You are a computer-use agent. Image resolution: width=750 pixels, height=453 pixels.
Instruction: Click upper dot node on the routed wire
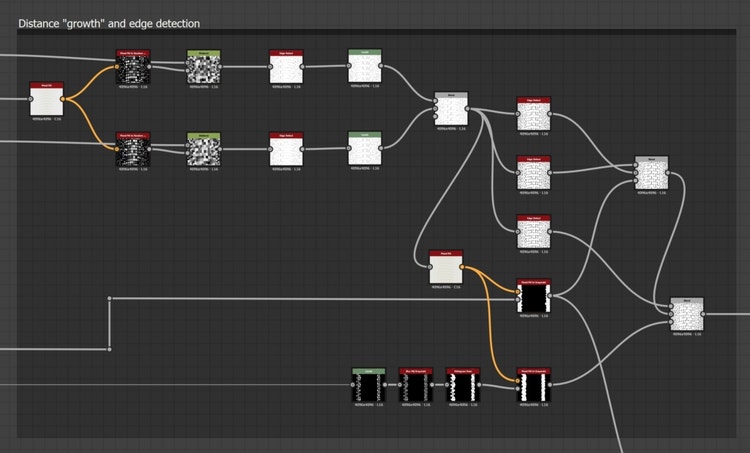pyautogui.click(x=110, y=298)
